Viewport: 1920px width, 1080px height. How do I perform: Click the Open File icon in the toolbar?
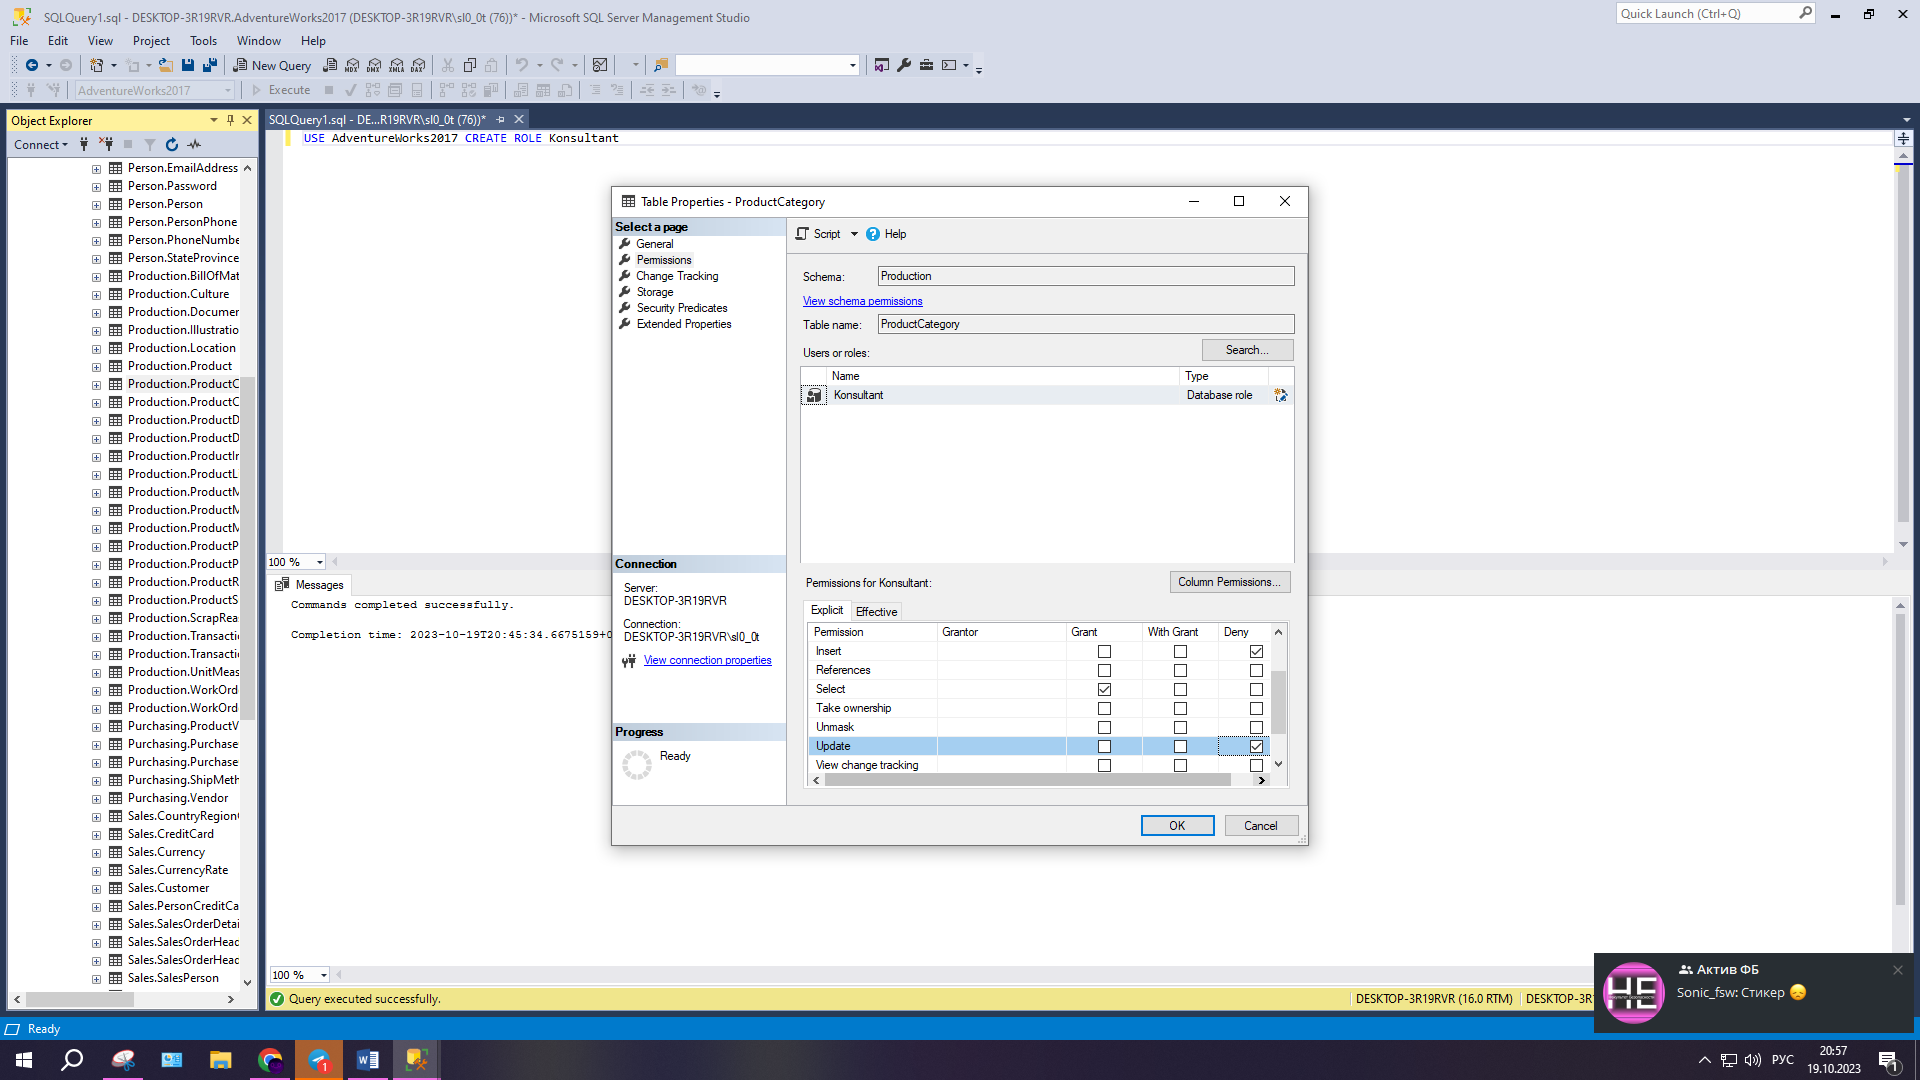[166, 65]
